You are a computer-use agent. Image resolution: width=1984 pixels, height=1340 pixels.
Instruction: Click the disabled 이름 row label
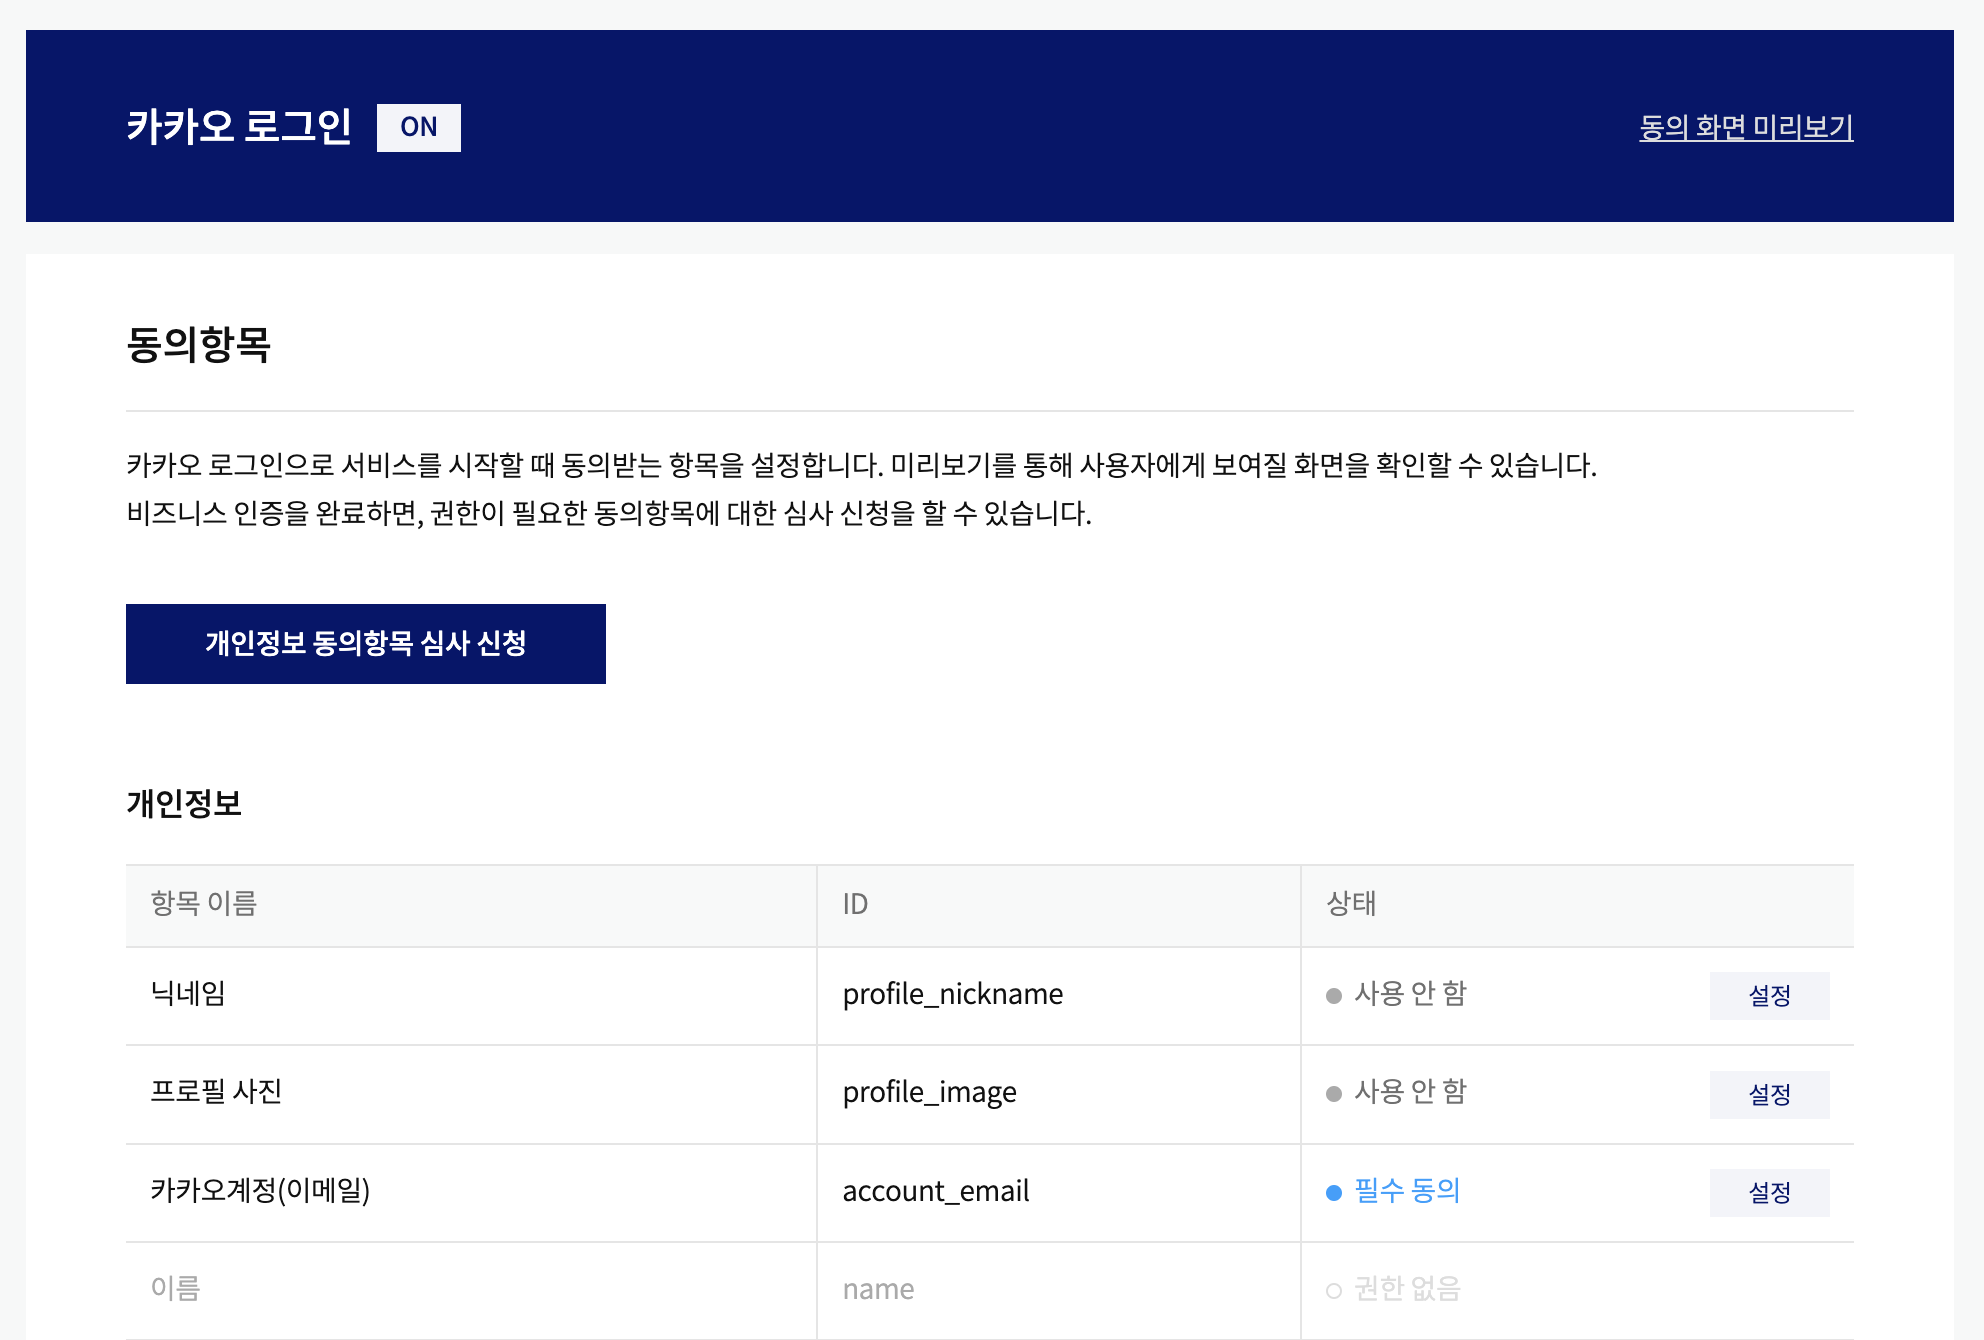176,1288
